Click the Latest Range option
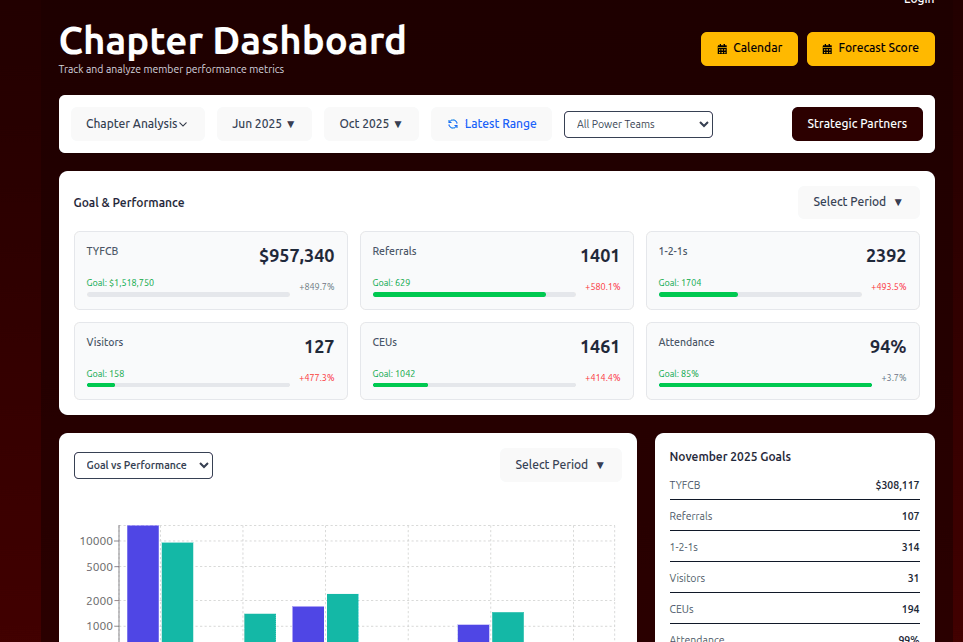Viewport: 963px width, 642px height. click(491, 123)
